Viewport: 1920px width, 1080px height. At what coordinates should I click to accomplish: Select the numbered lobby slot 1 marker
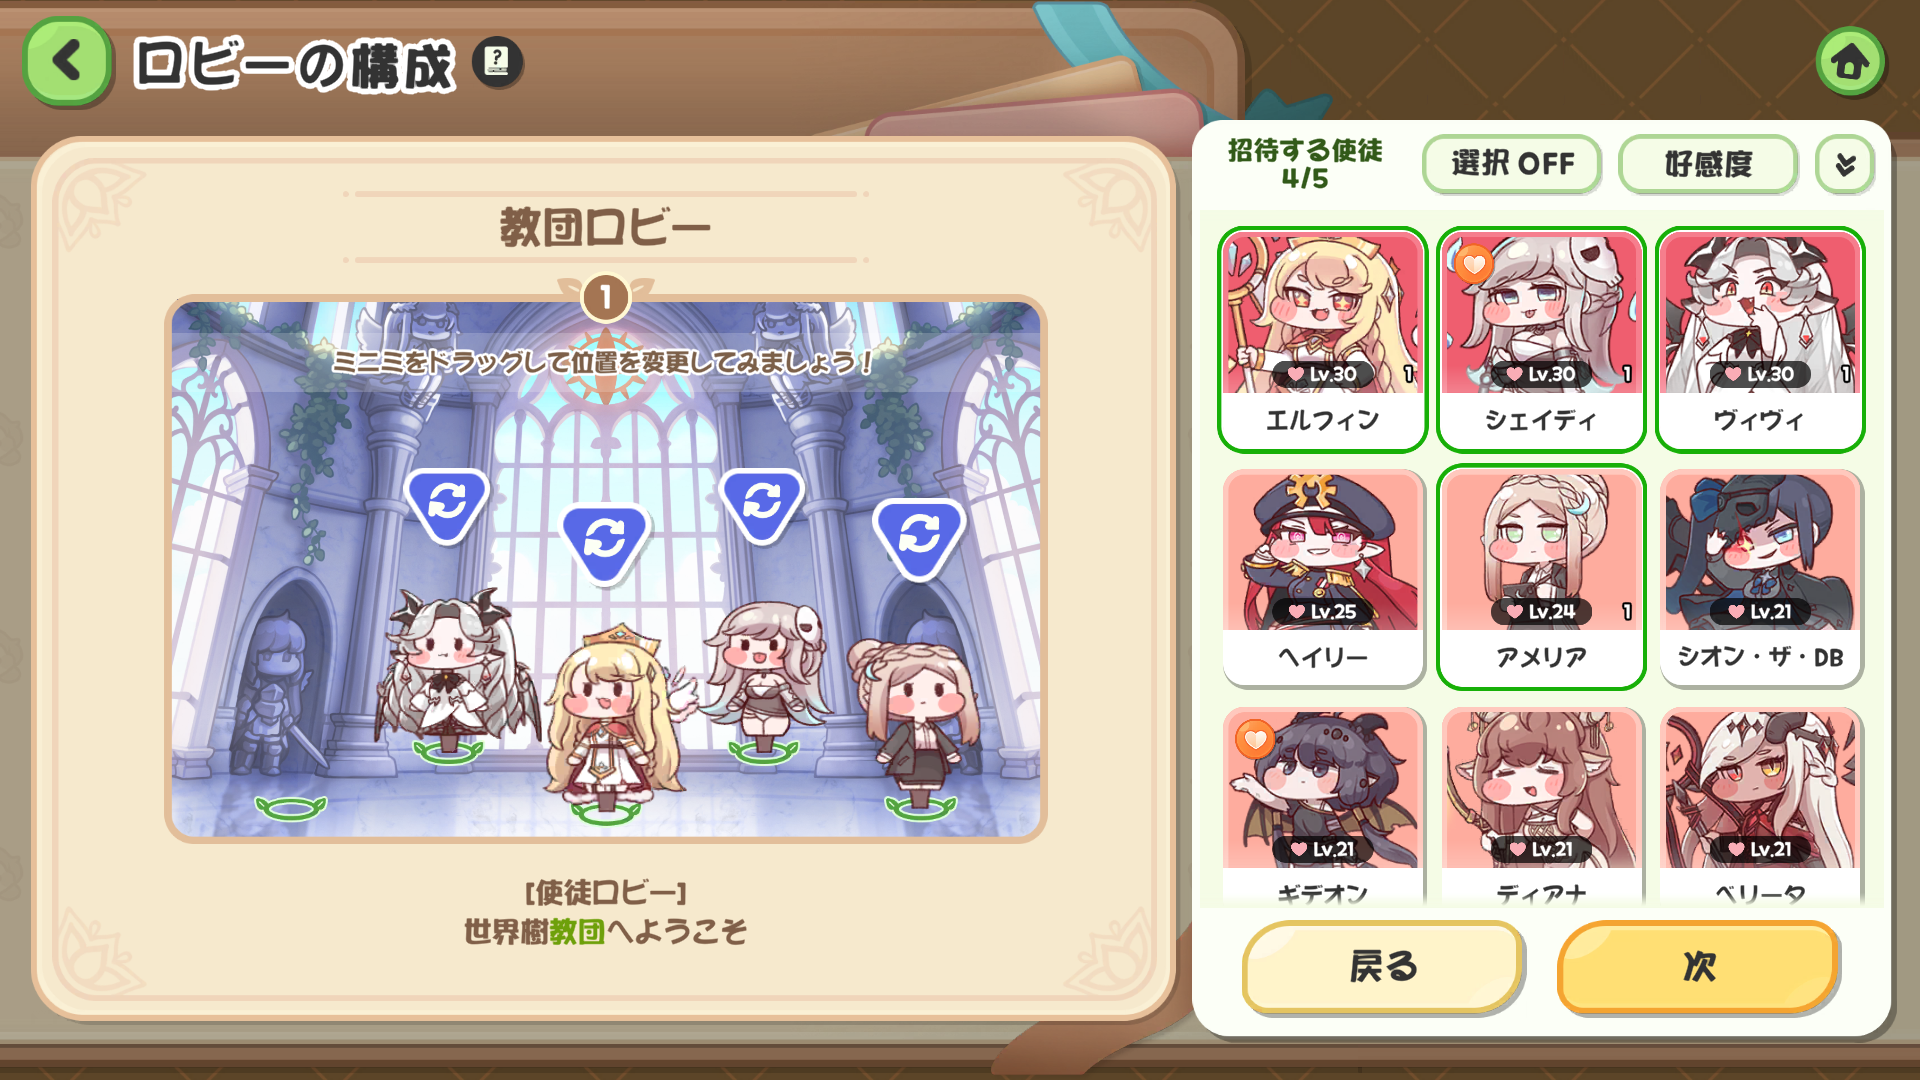coord(605,297)
